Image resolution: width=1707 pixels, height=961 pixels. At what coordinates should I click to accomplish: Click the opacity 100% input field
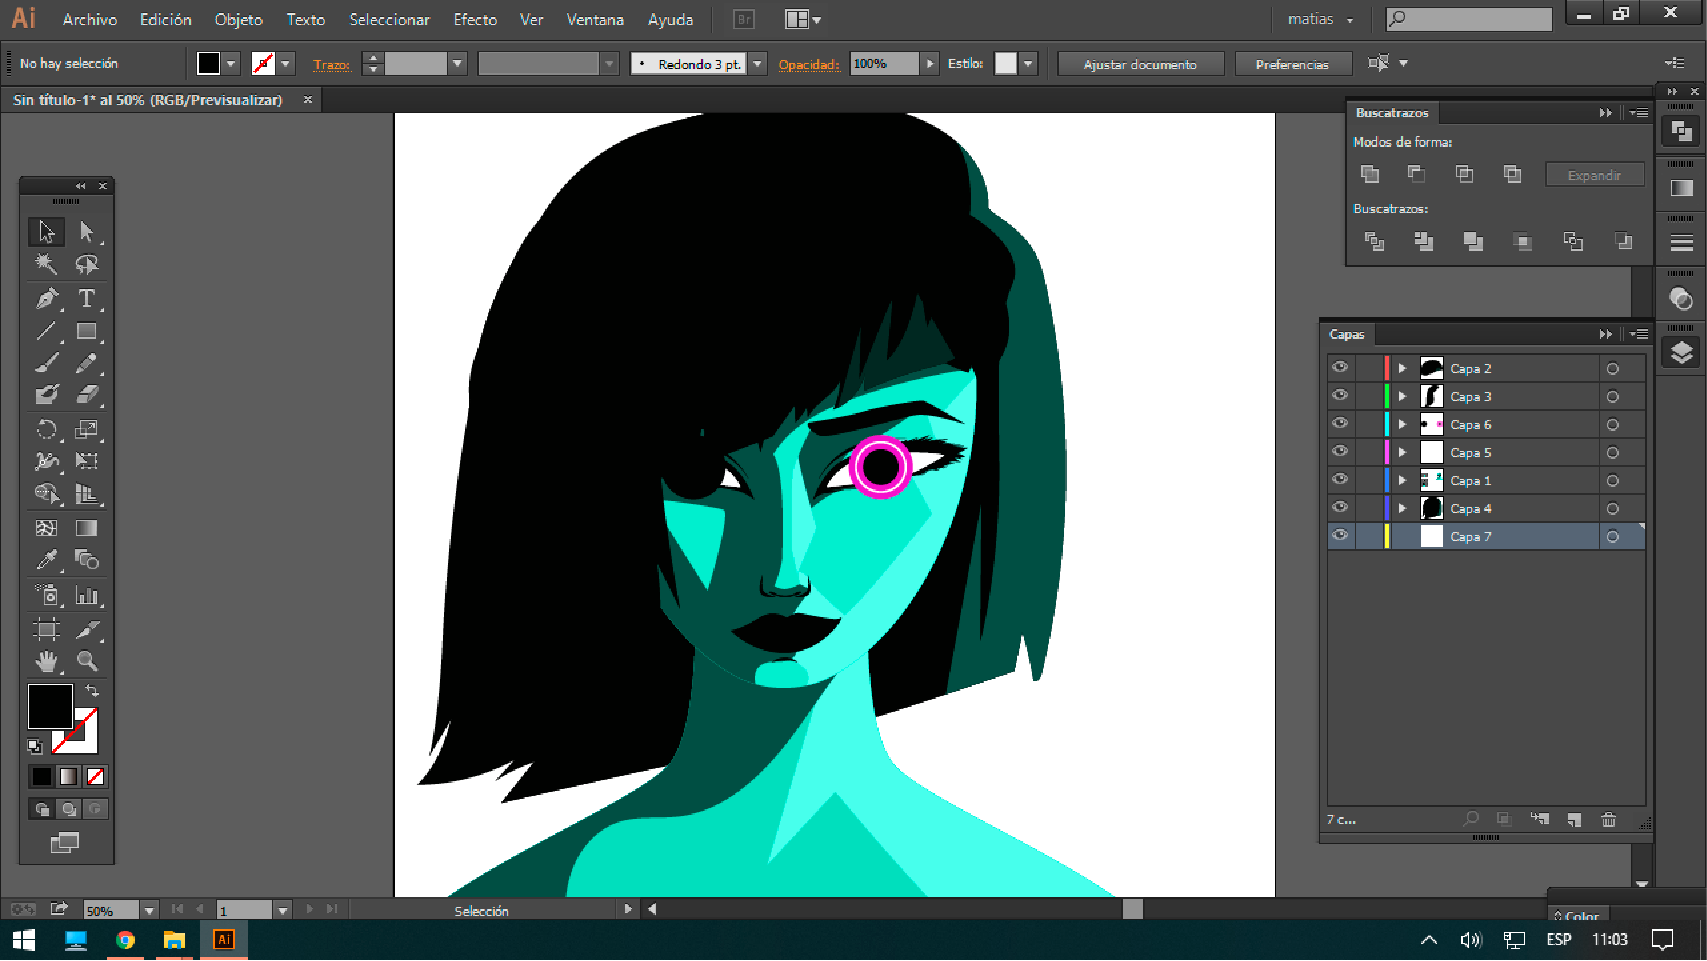coord(884,64)
